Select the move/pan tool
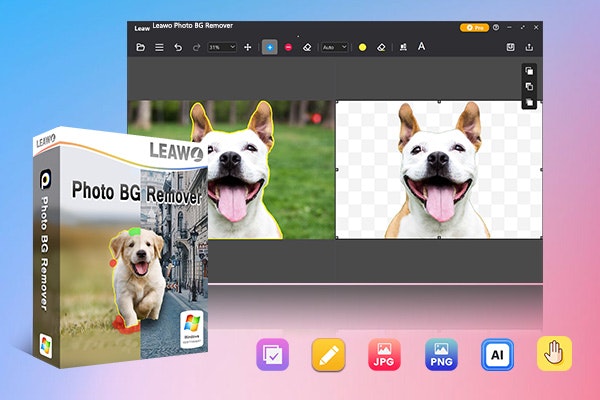This screenshot has width=600, height=400. coord(248,47)
